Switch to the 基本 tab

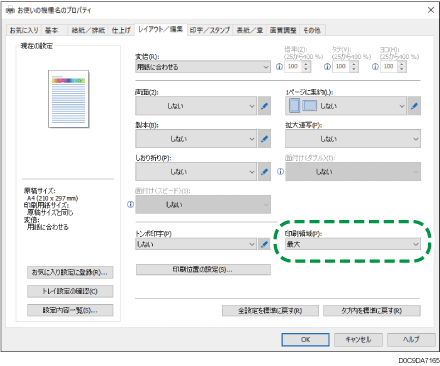click(x=52, y=30)
